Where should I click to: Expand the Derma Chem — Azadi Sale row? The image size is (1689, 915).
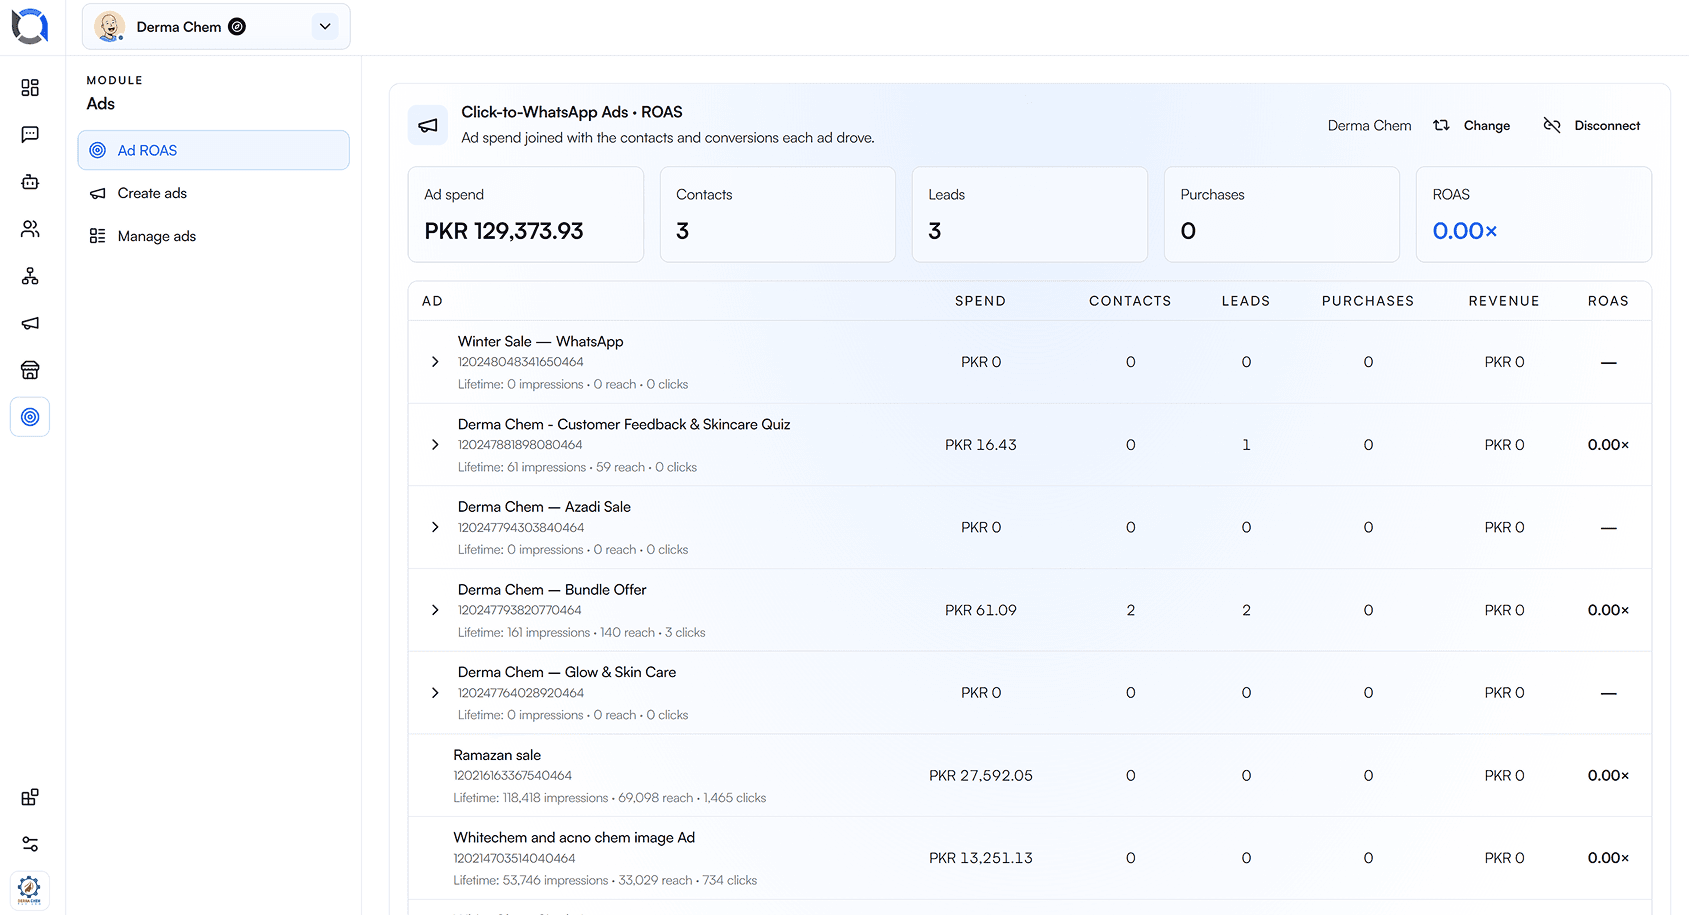tap(435, 527)
